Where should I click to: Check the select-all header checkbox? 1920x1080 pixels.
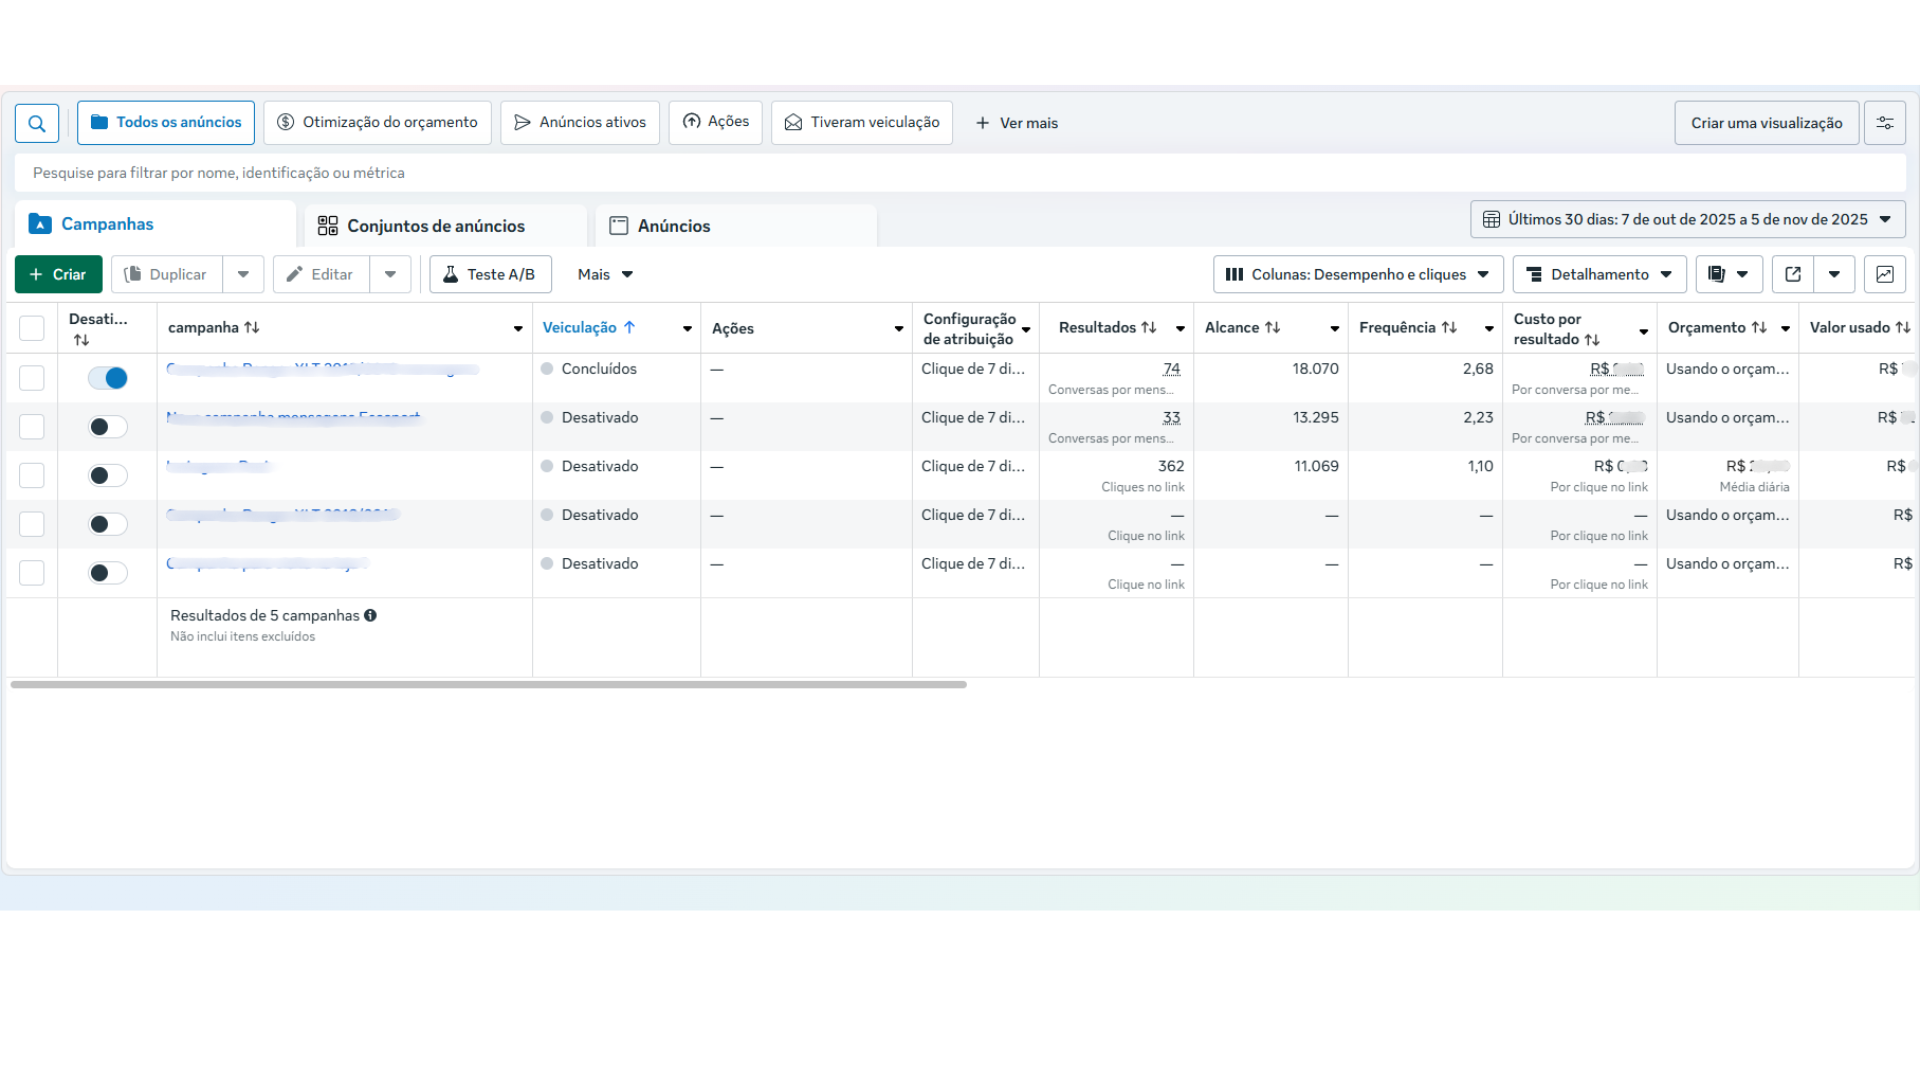point(32,328)
